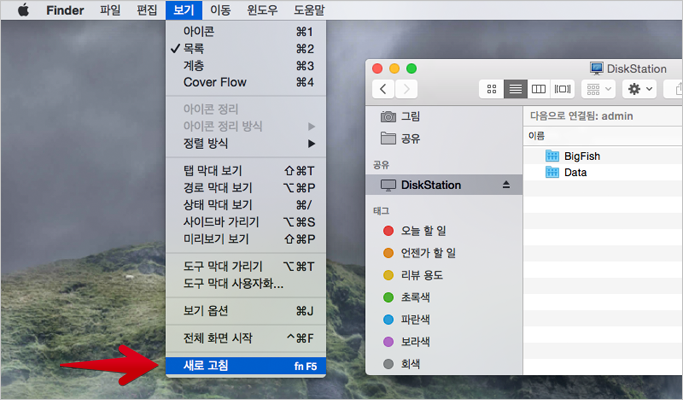683x400 pixels.
Task: Switch to column view in toolbar
Action: coord(539,89)
